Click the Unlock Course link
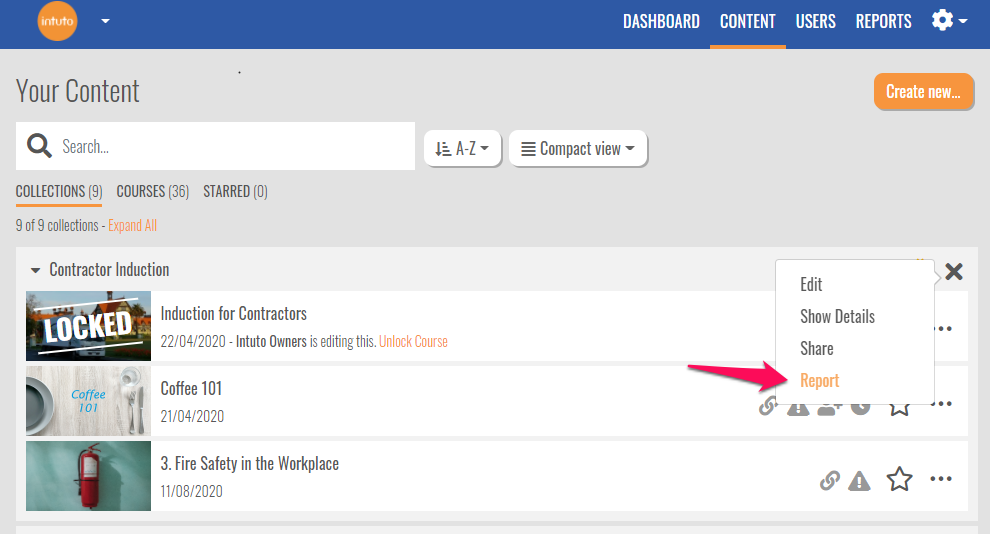990x534 pixels. coord(413,341)
